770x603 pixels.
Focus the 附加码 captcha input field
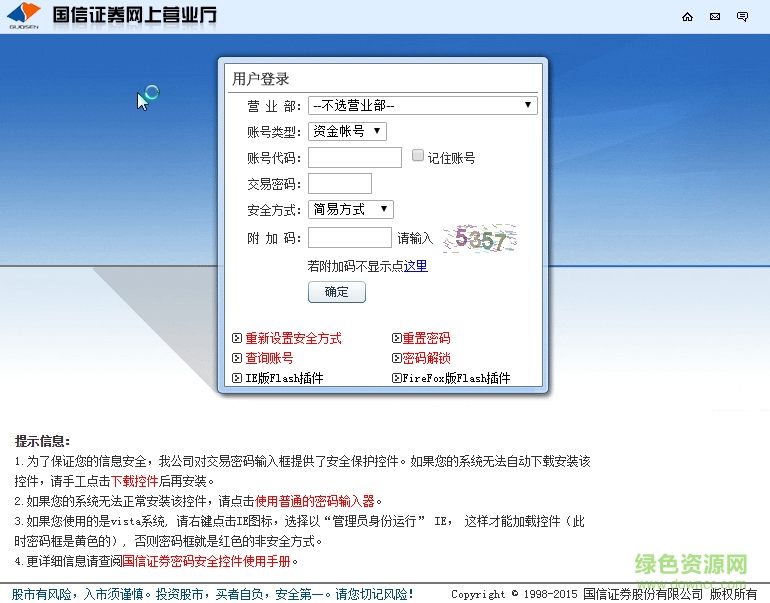(x=350, y=238)
